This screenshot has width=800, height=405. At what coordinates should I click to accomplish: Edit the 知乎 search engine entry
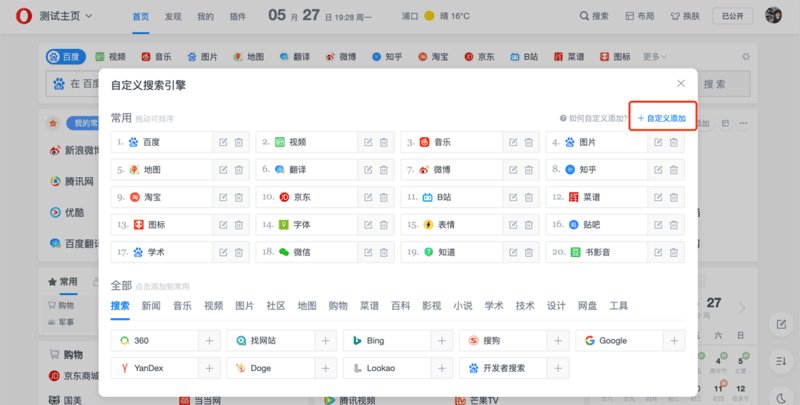click(658, 170)
